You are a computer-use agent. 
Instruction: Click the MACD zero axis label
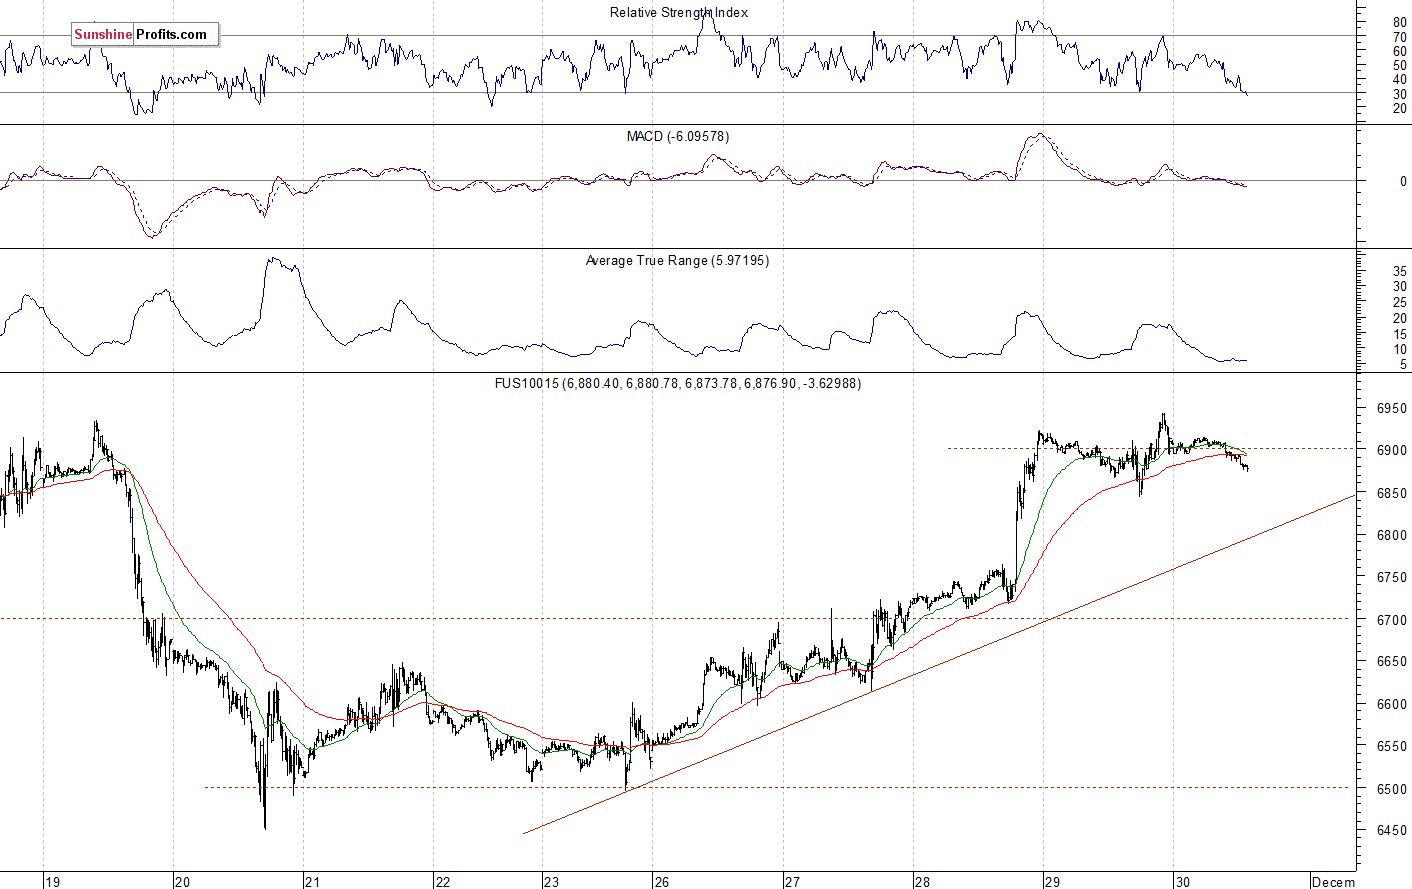[1404, 182]
